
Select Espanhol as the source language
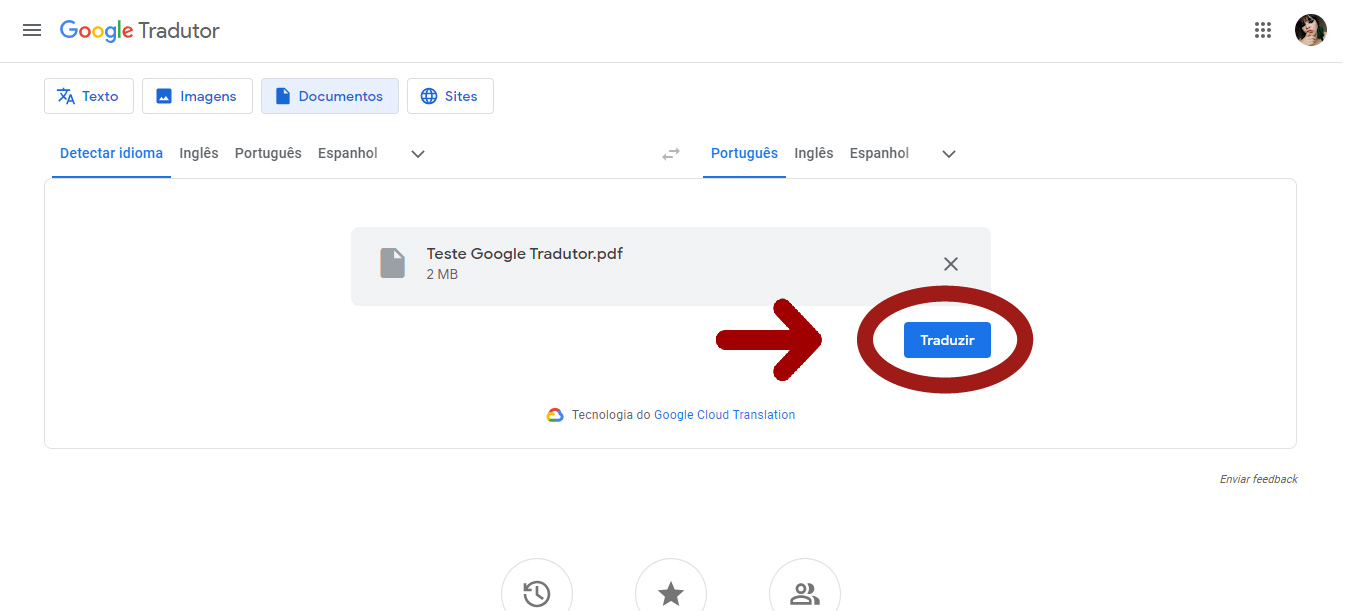pos(347,153)
